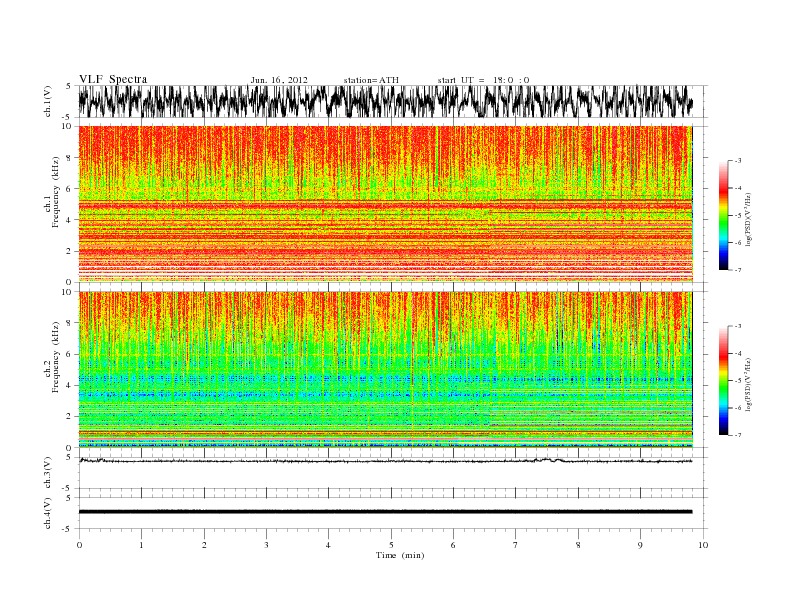This screenshot has width=792, height=612.
Task: Click the "9" tick on the time axis
Action: pyautogui.click(x=640, y=545)
